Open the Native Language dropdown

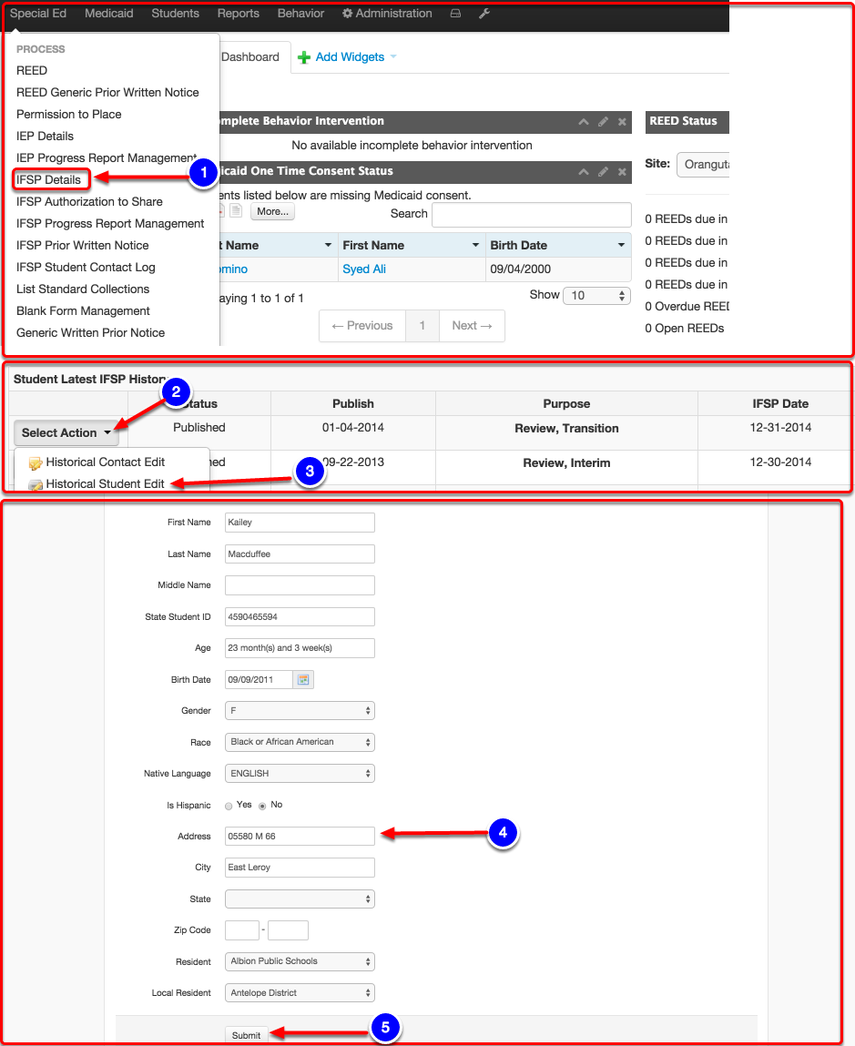pyautogui.click(x=299, y=773)
